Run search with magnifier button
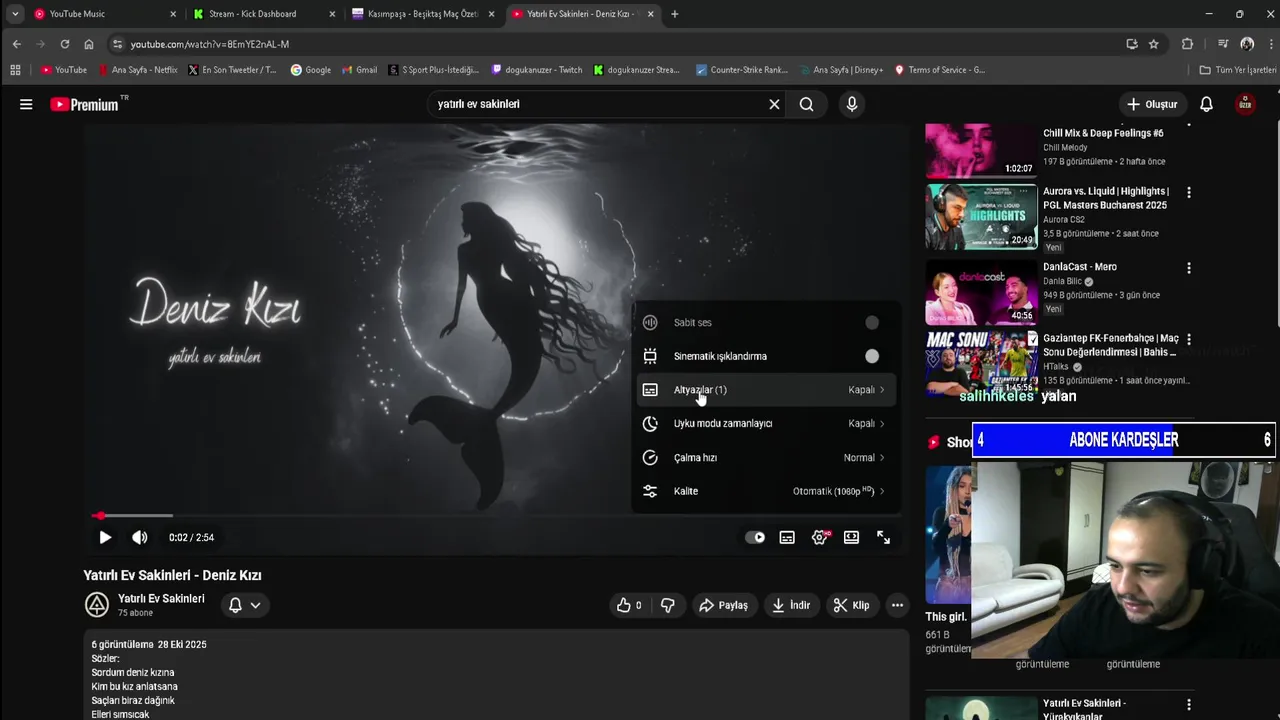This screenshot has width=1280, height=720. [x=807, y=104]
